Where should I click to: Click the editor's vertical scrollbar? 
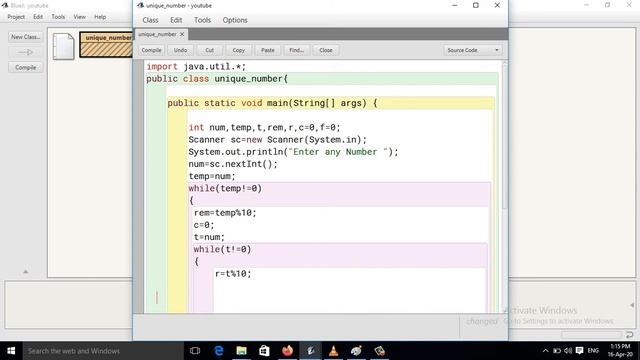pyautogui.click(x=504, y=137)
